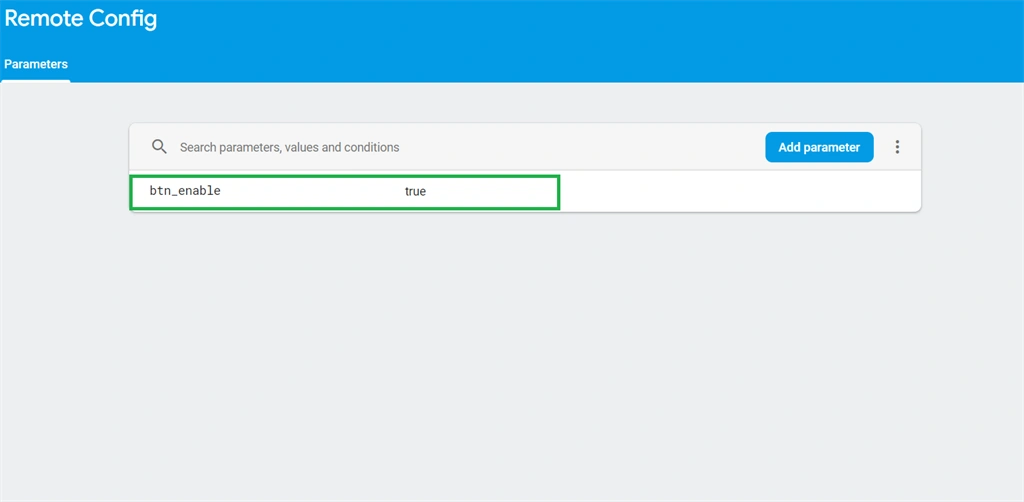Click the true value of btn_enable
The width and height of the screenshot is (1024, 502).
(415, 192)
